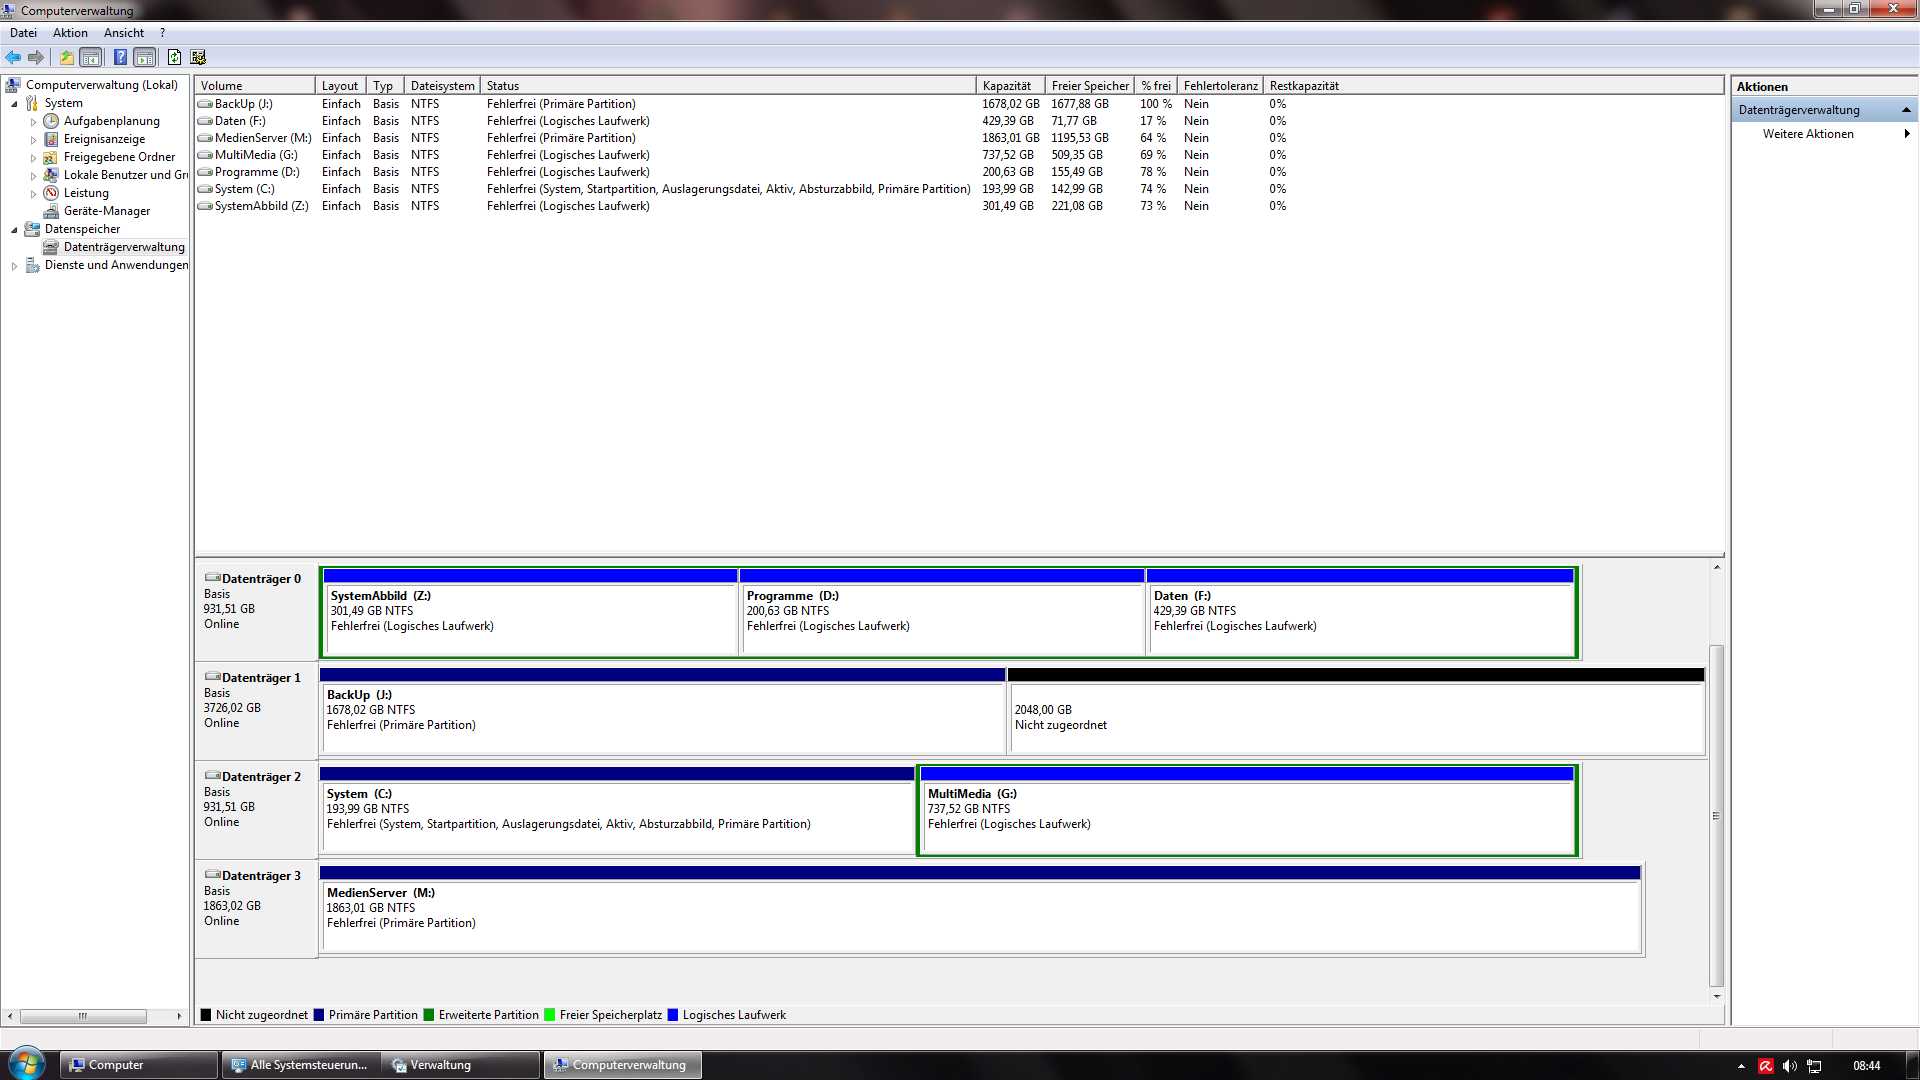This screenshot has height=1080, width=1920.
Task: Open the Ansicht menu
Action: [123, 33]
